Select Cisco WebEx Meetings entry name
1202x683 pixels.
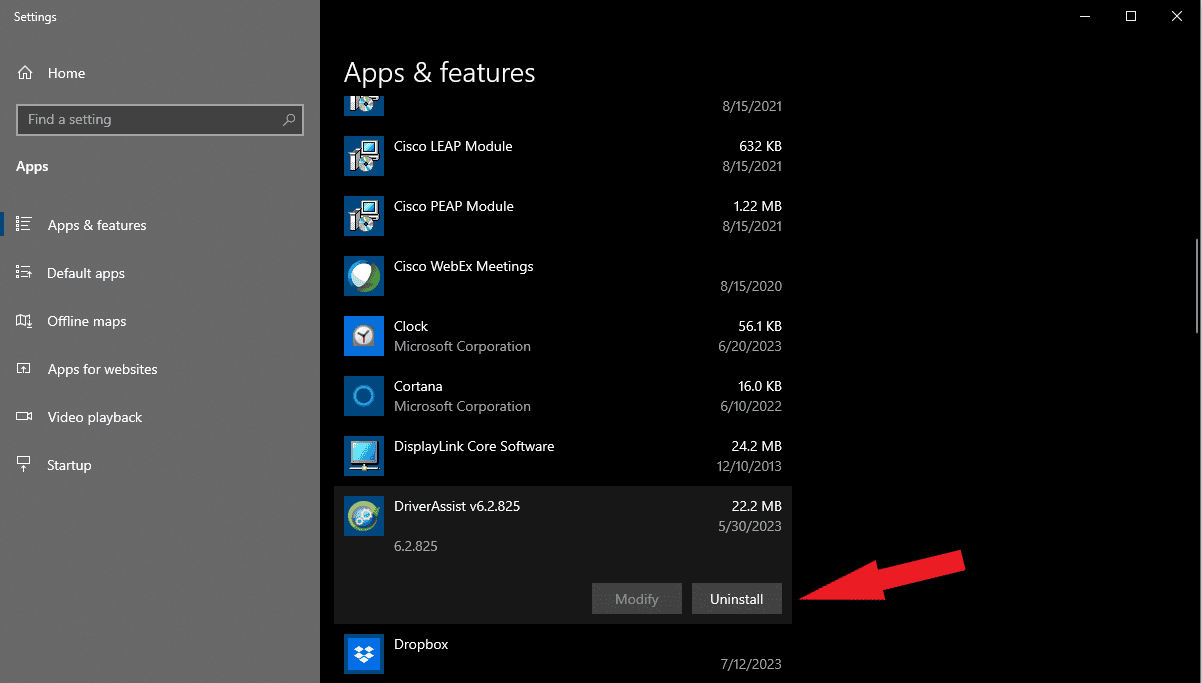464,266
